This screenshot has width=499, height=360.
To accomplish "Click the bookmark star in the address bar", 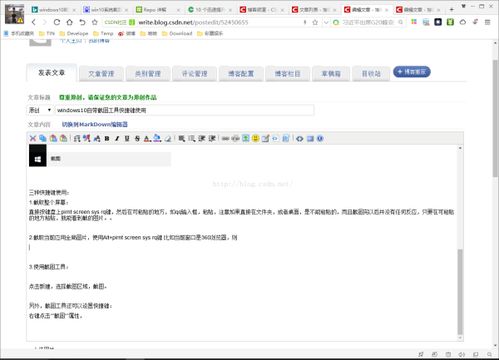I will pos(315,22).
